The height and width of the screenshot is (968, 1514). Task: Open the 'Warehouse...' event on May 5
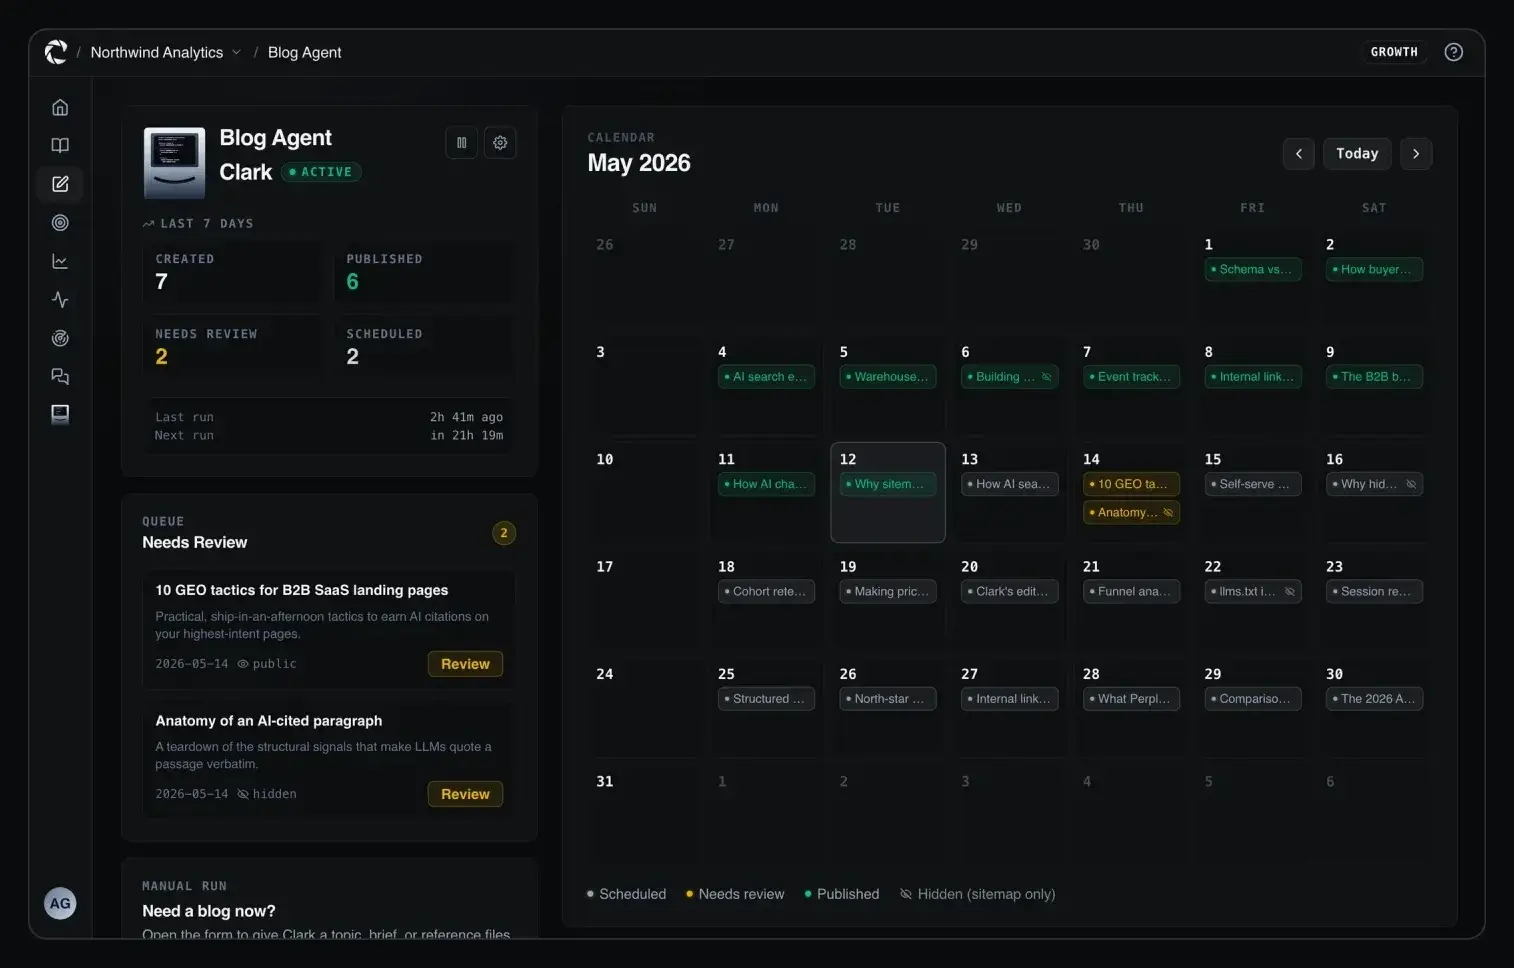click(x=888, y=377)
